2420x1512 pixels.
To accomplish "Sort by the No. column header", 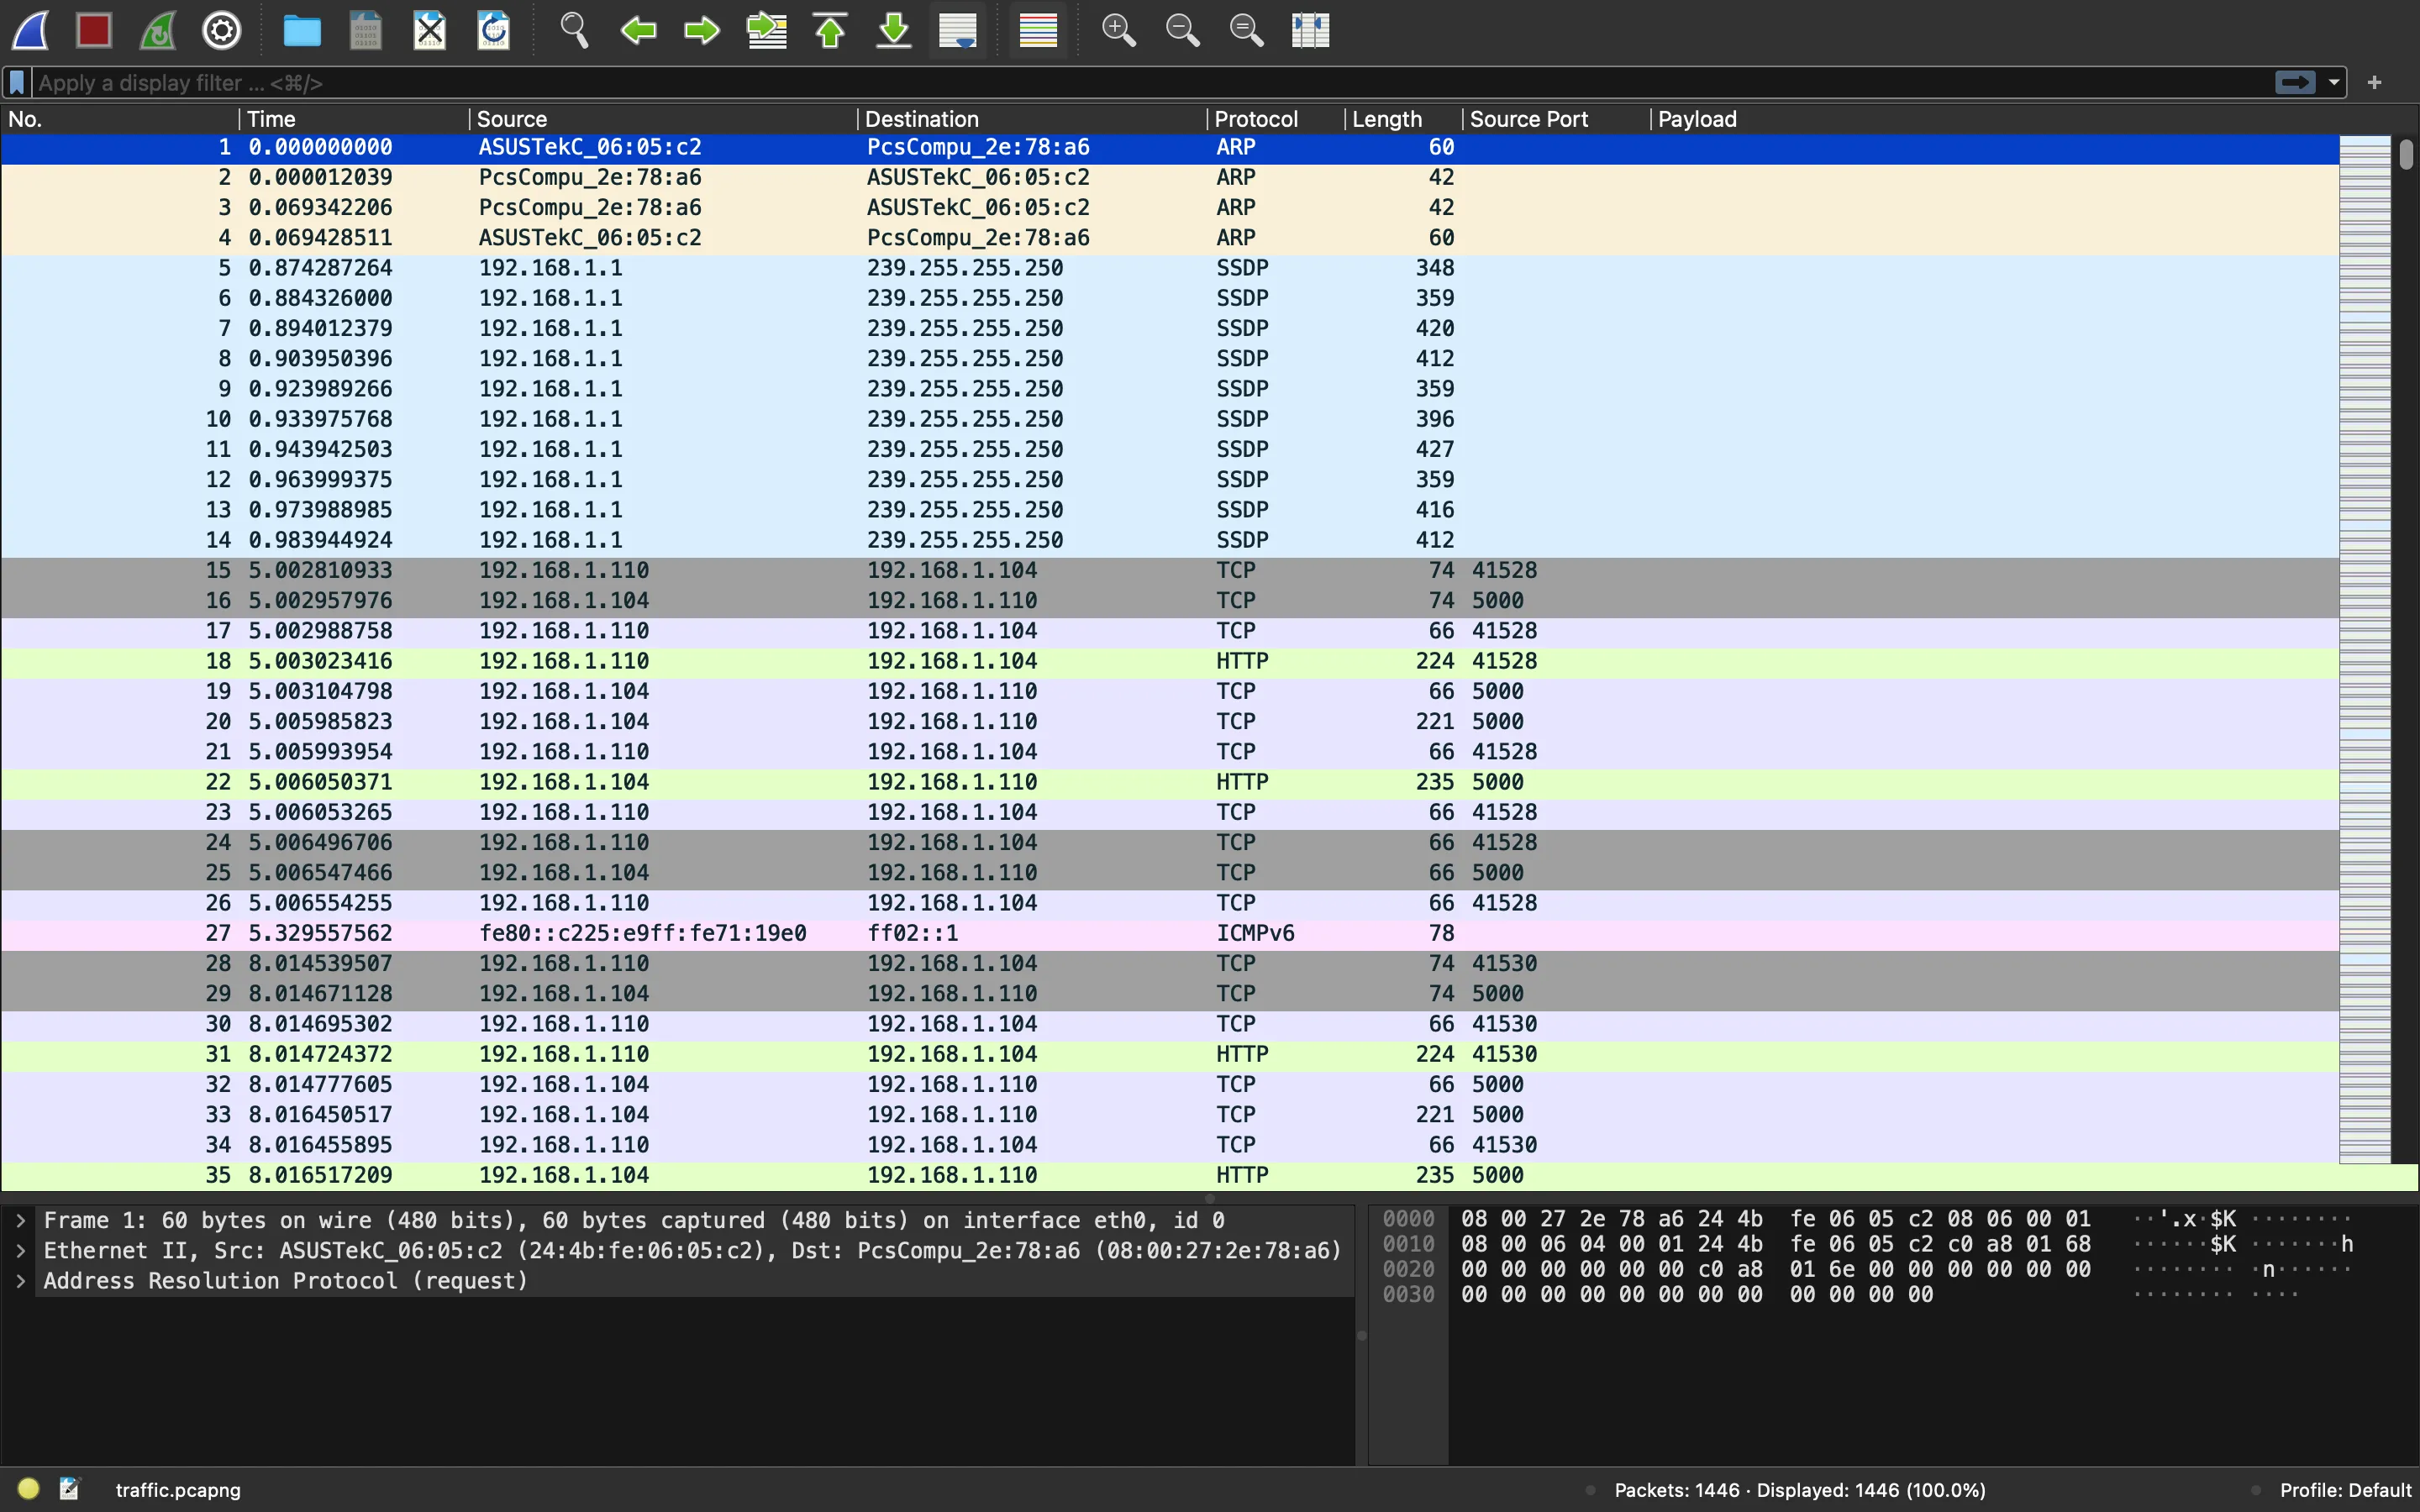I will click(x=120, y=119).
